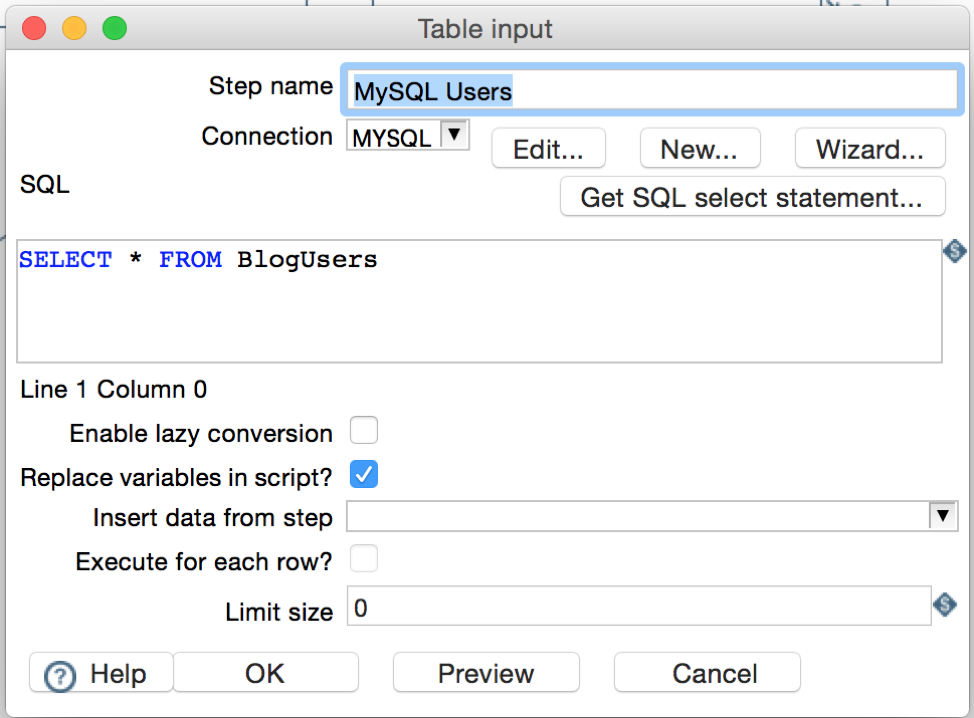Click the Insert data from step combo field
Image resolution: width=974 pixels, height=718 pixels.
pyautogui.click(x=652, y=516)
